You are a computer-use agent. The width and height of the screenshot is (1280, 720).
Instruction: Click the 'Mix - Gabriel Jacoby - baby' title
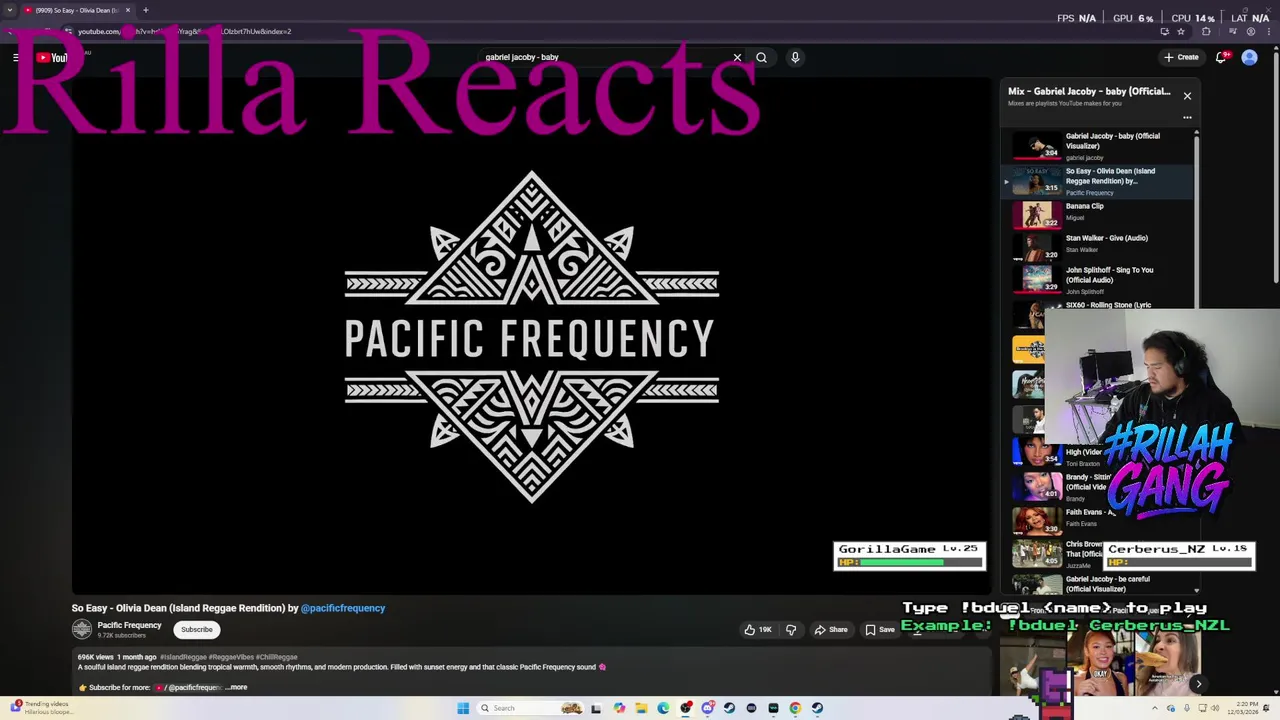(1089, 91)
